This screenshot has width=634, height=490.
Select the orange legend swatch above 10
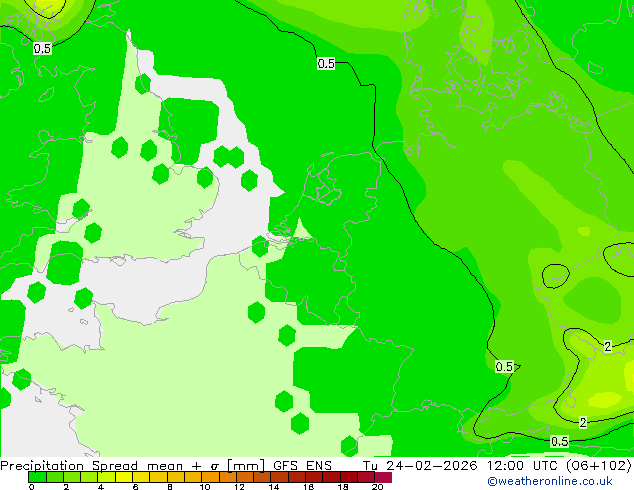[x=210, y=477]
